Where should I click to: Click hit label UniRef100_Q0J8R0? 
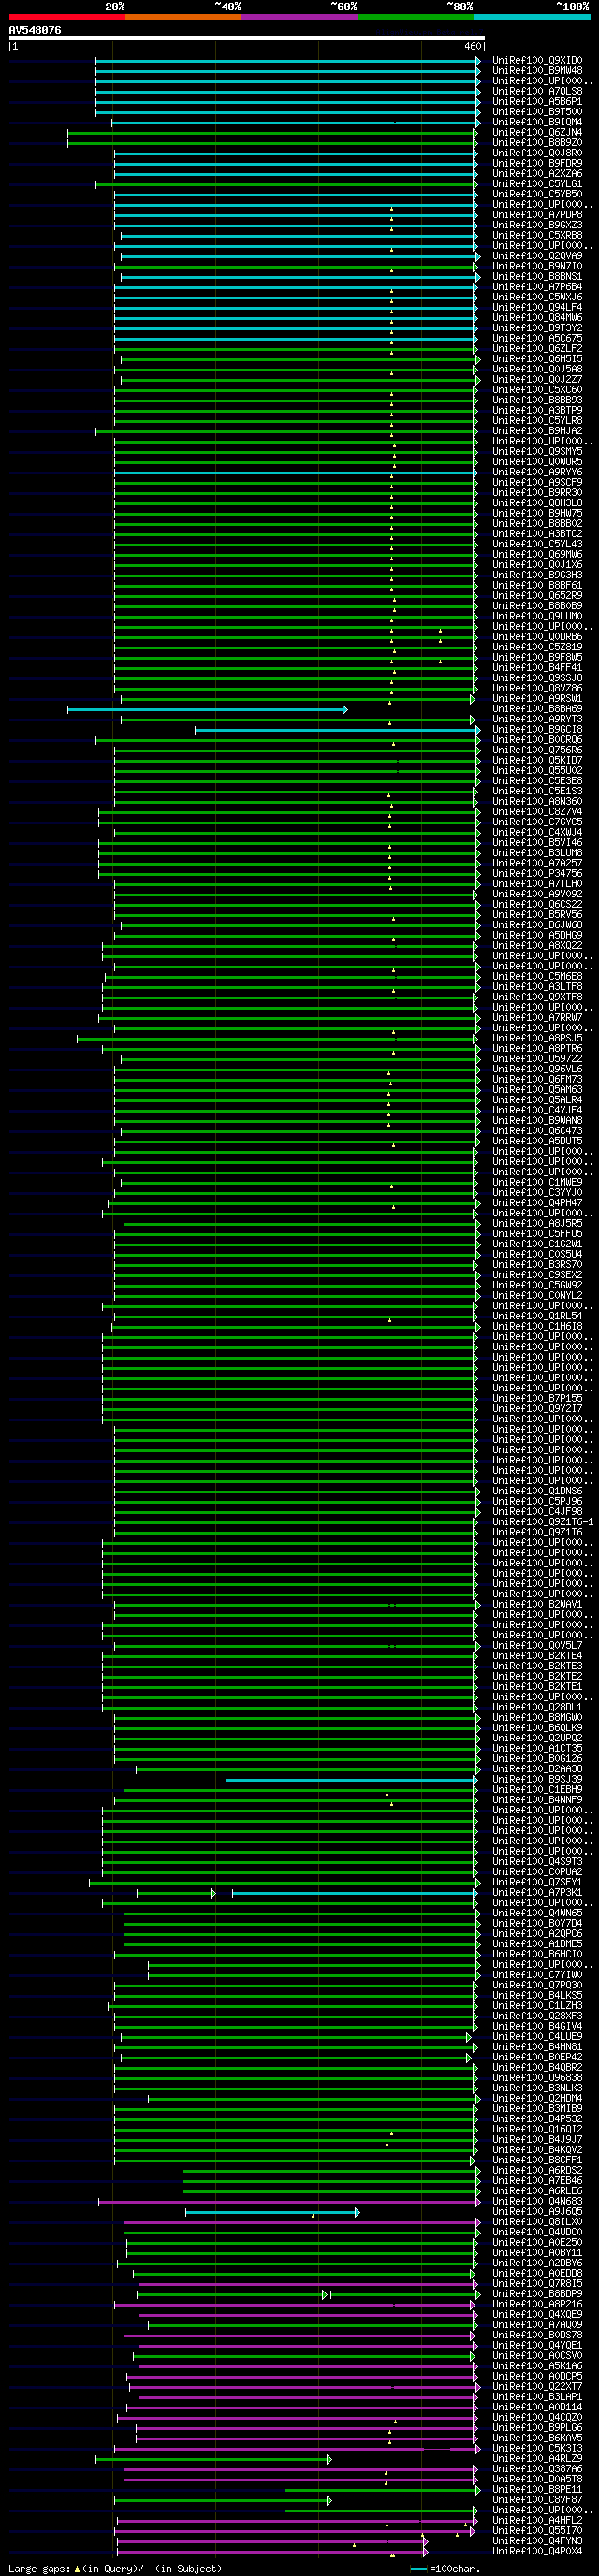point(537,153)
